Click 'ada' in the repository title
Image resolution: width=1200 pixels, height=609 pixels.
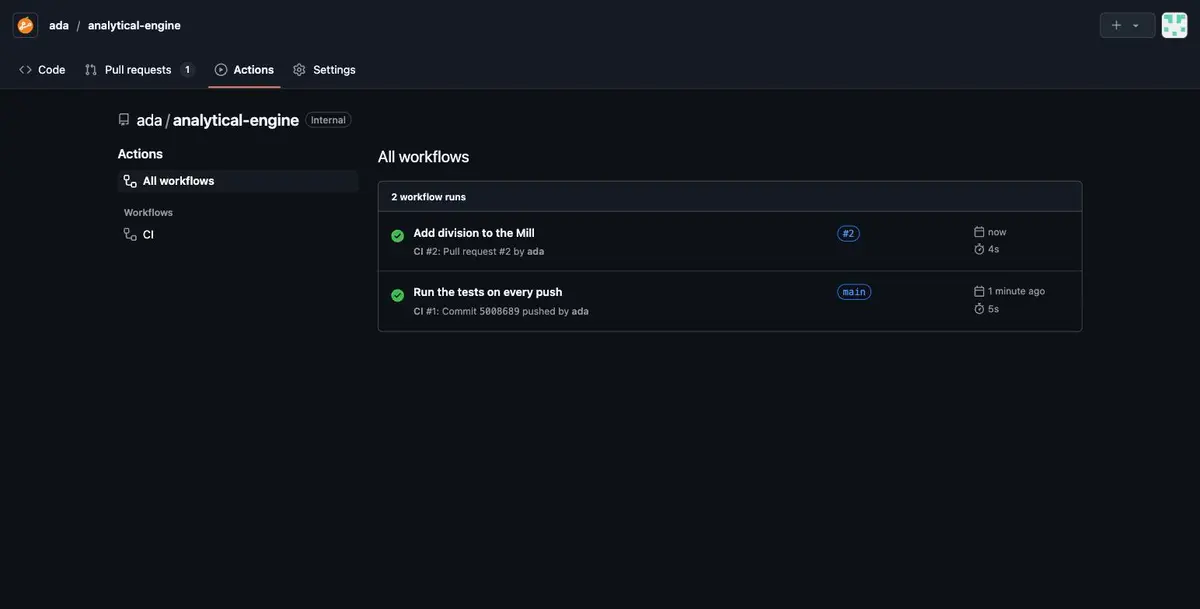tap(149, 120)
